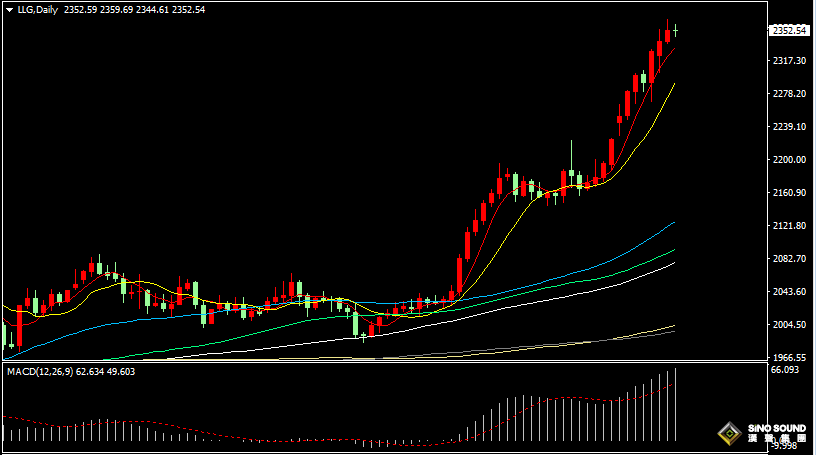
Task: Click the 2082.70 price axis label
Action: point(789,259)
